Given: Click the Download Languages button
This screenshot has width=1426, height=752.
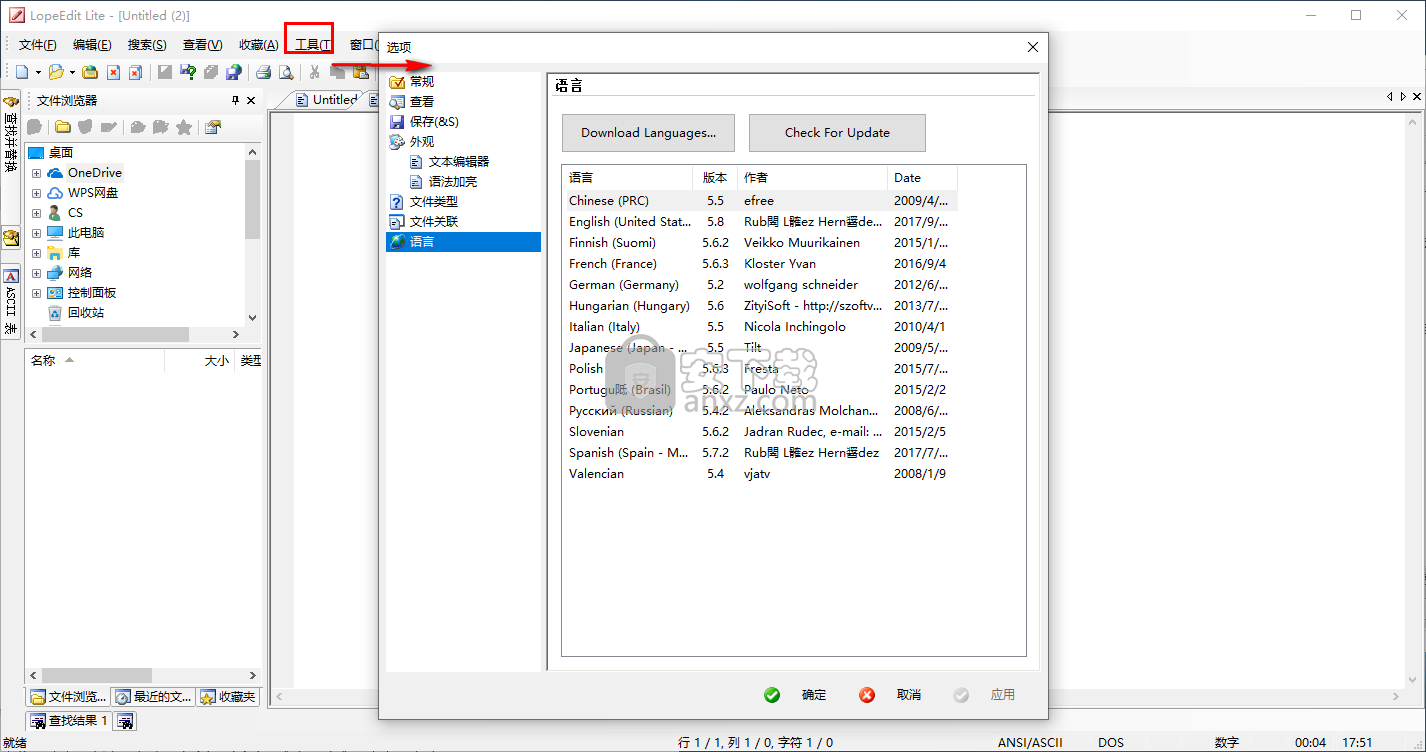Looking at the screenshot, I should click(648, 133).
